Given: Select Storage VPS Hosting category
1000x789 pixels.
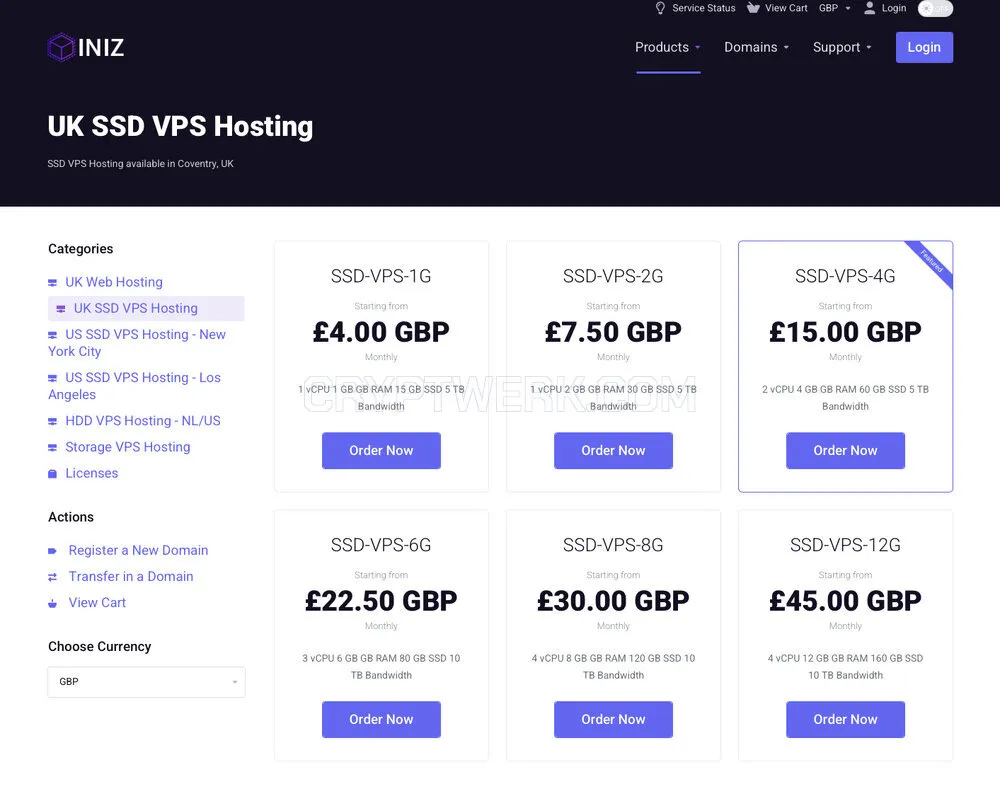Looking at the screenshot, I should coord(128,447).
